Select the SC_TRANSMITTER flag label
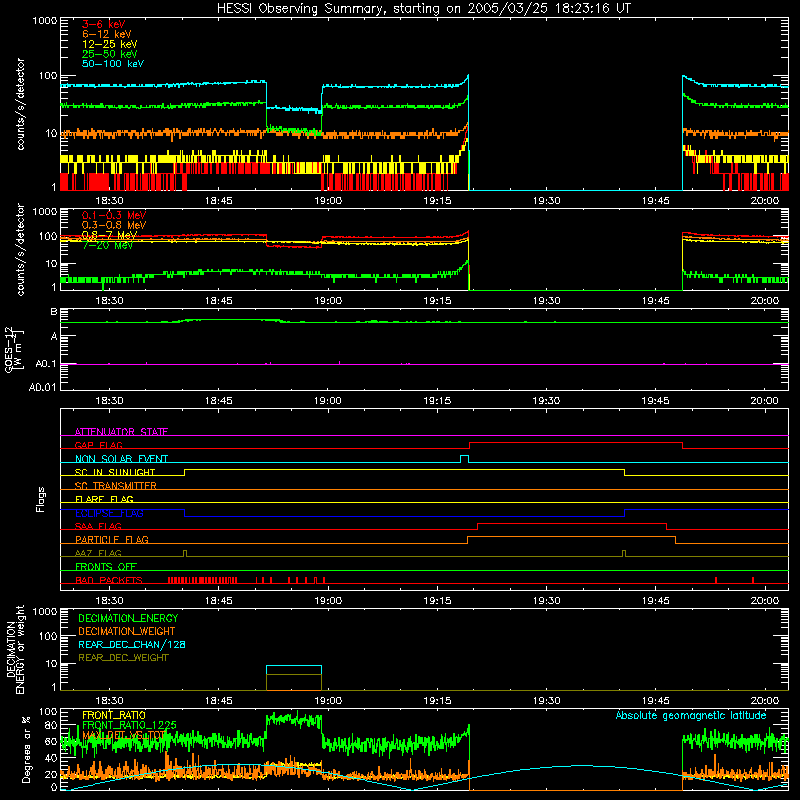 (115, 485)
